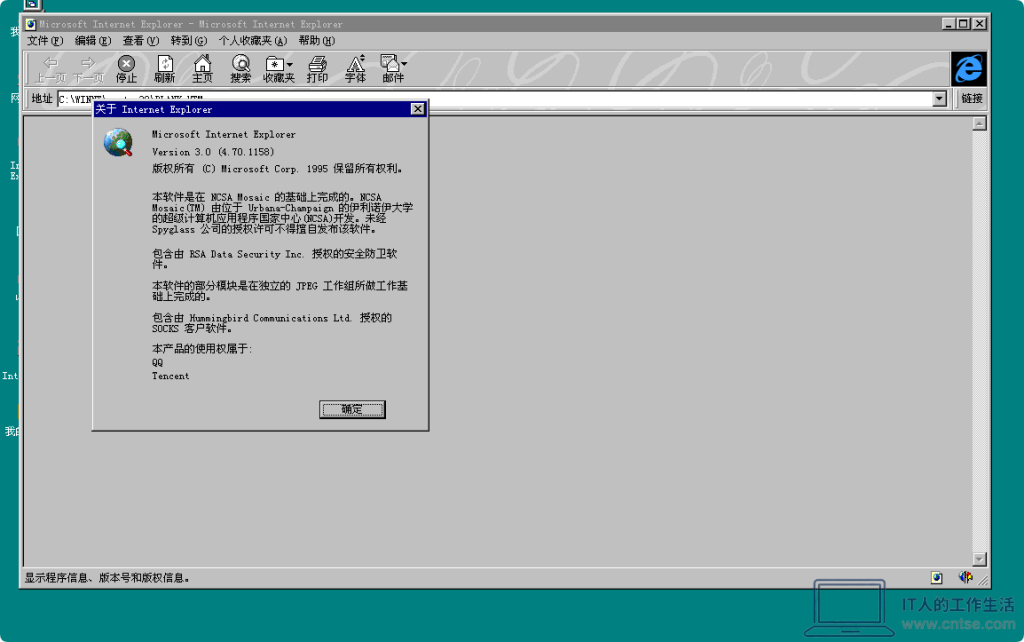Click the Version 3.0 (4.70.1158) text
This screenshot has height=642, width=1024.
pos(213,152)
